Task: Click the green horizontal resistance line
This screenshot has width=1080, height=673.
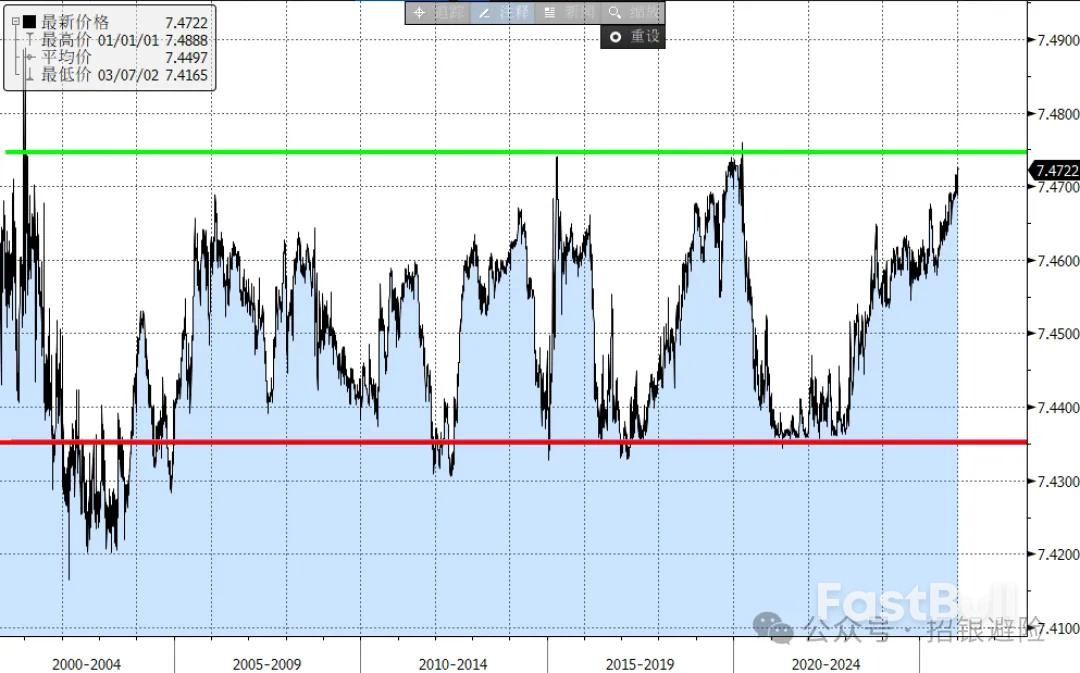Action: click(300, 152)
